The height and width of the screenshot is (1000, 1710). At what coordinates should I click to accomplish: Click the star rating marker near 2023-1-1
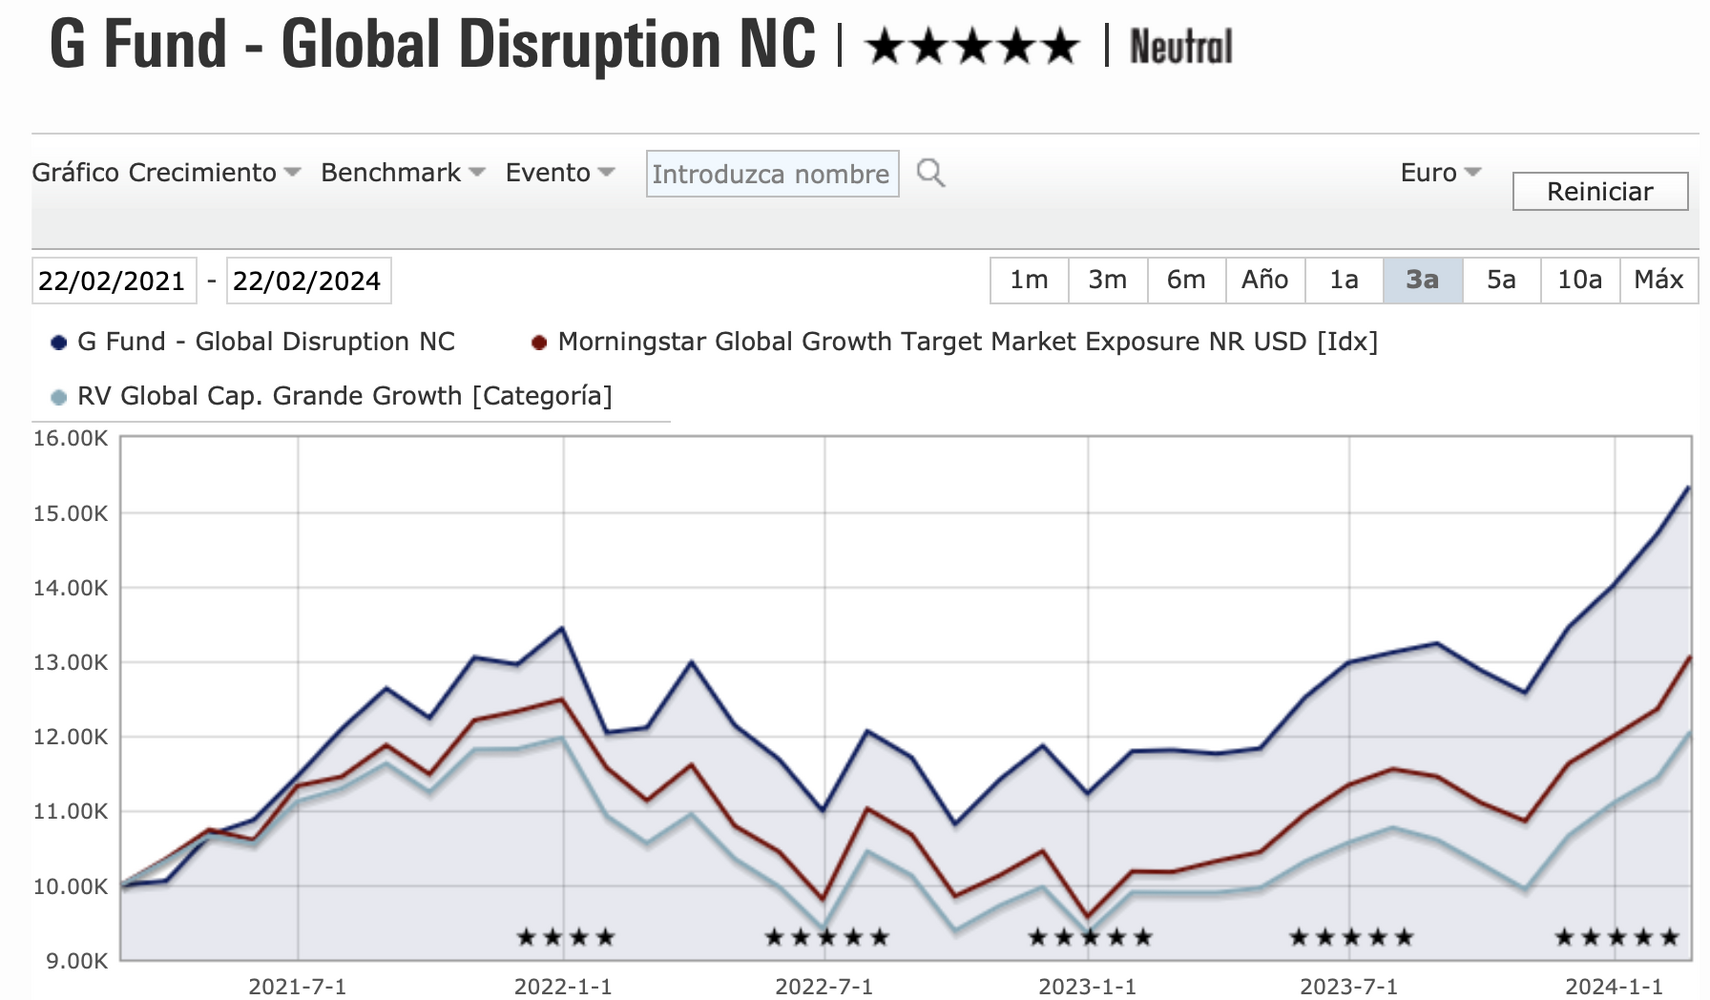pos(1090,937)
